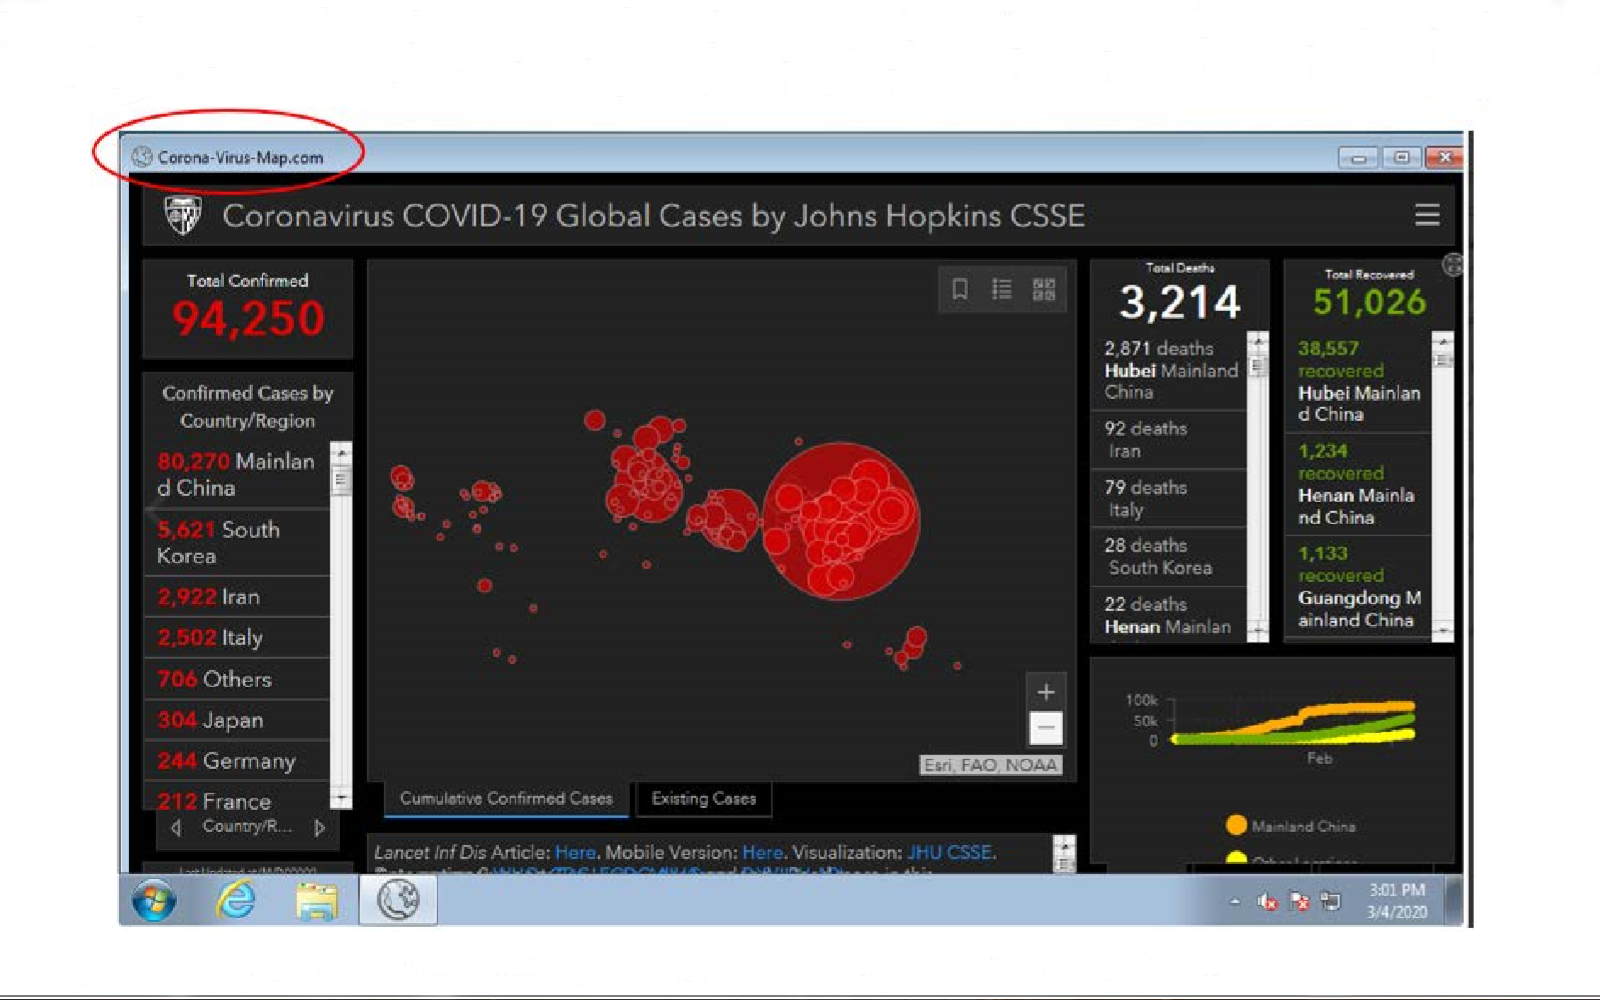The height and width of the screenshot is (1000, 1600).
Task: Select Mainland China in confirmed list
Action: pyautogui.click(x=237, y=475)
